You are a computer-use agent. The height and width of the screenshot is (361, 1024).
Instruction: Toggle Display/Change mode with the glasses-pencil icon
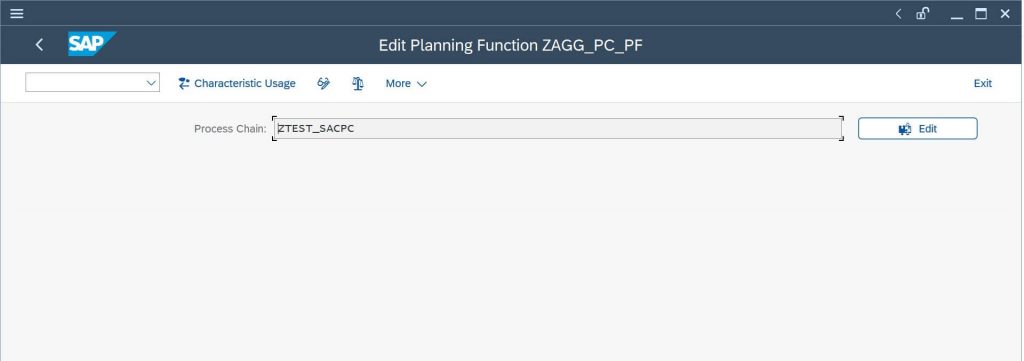[x=323, y=83]
